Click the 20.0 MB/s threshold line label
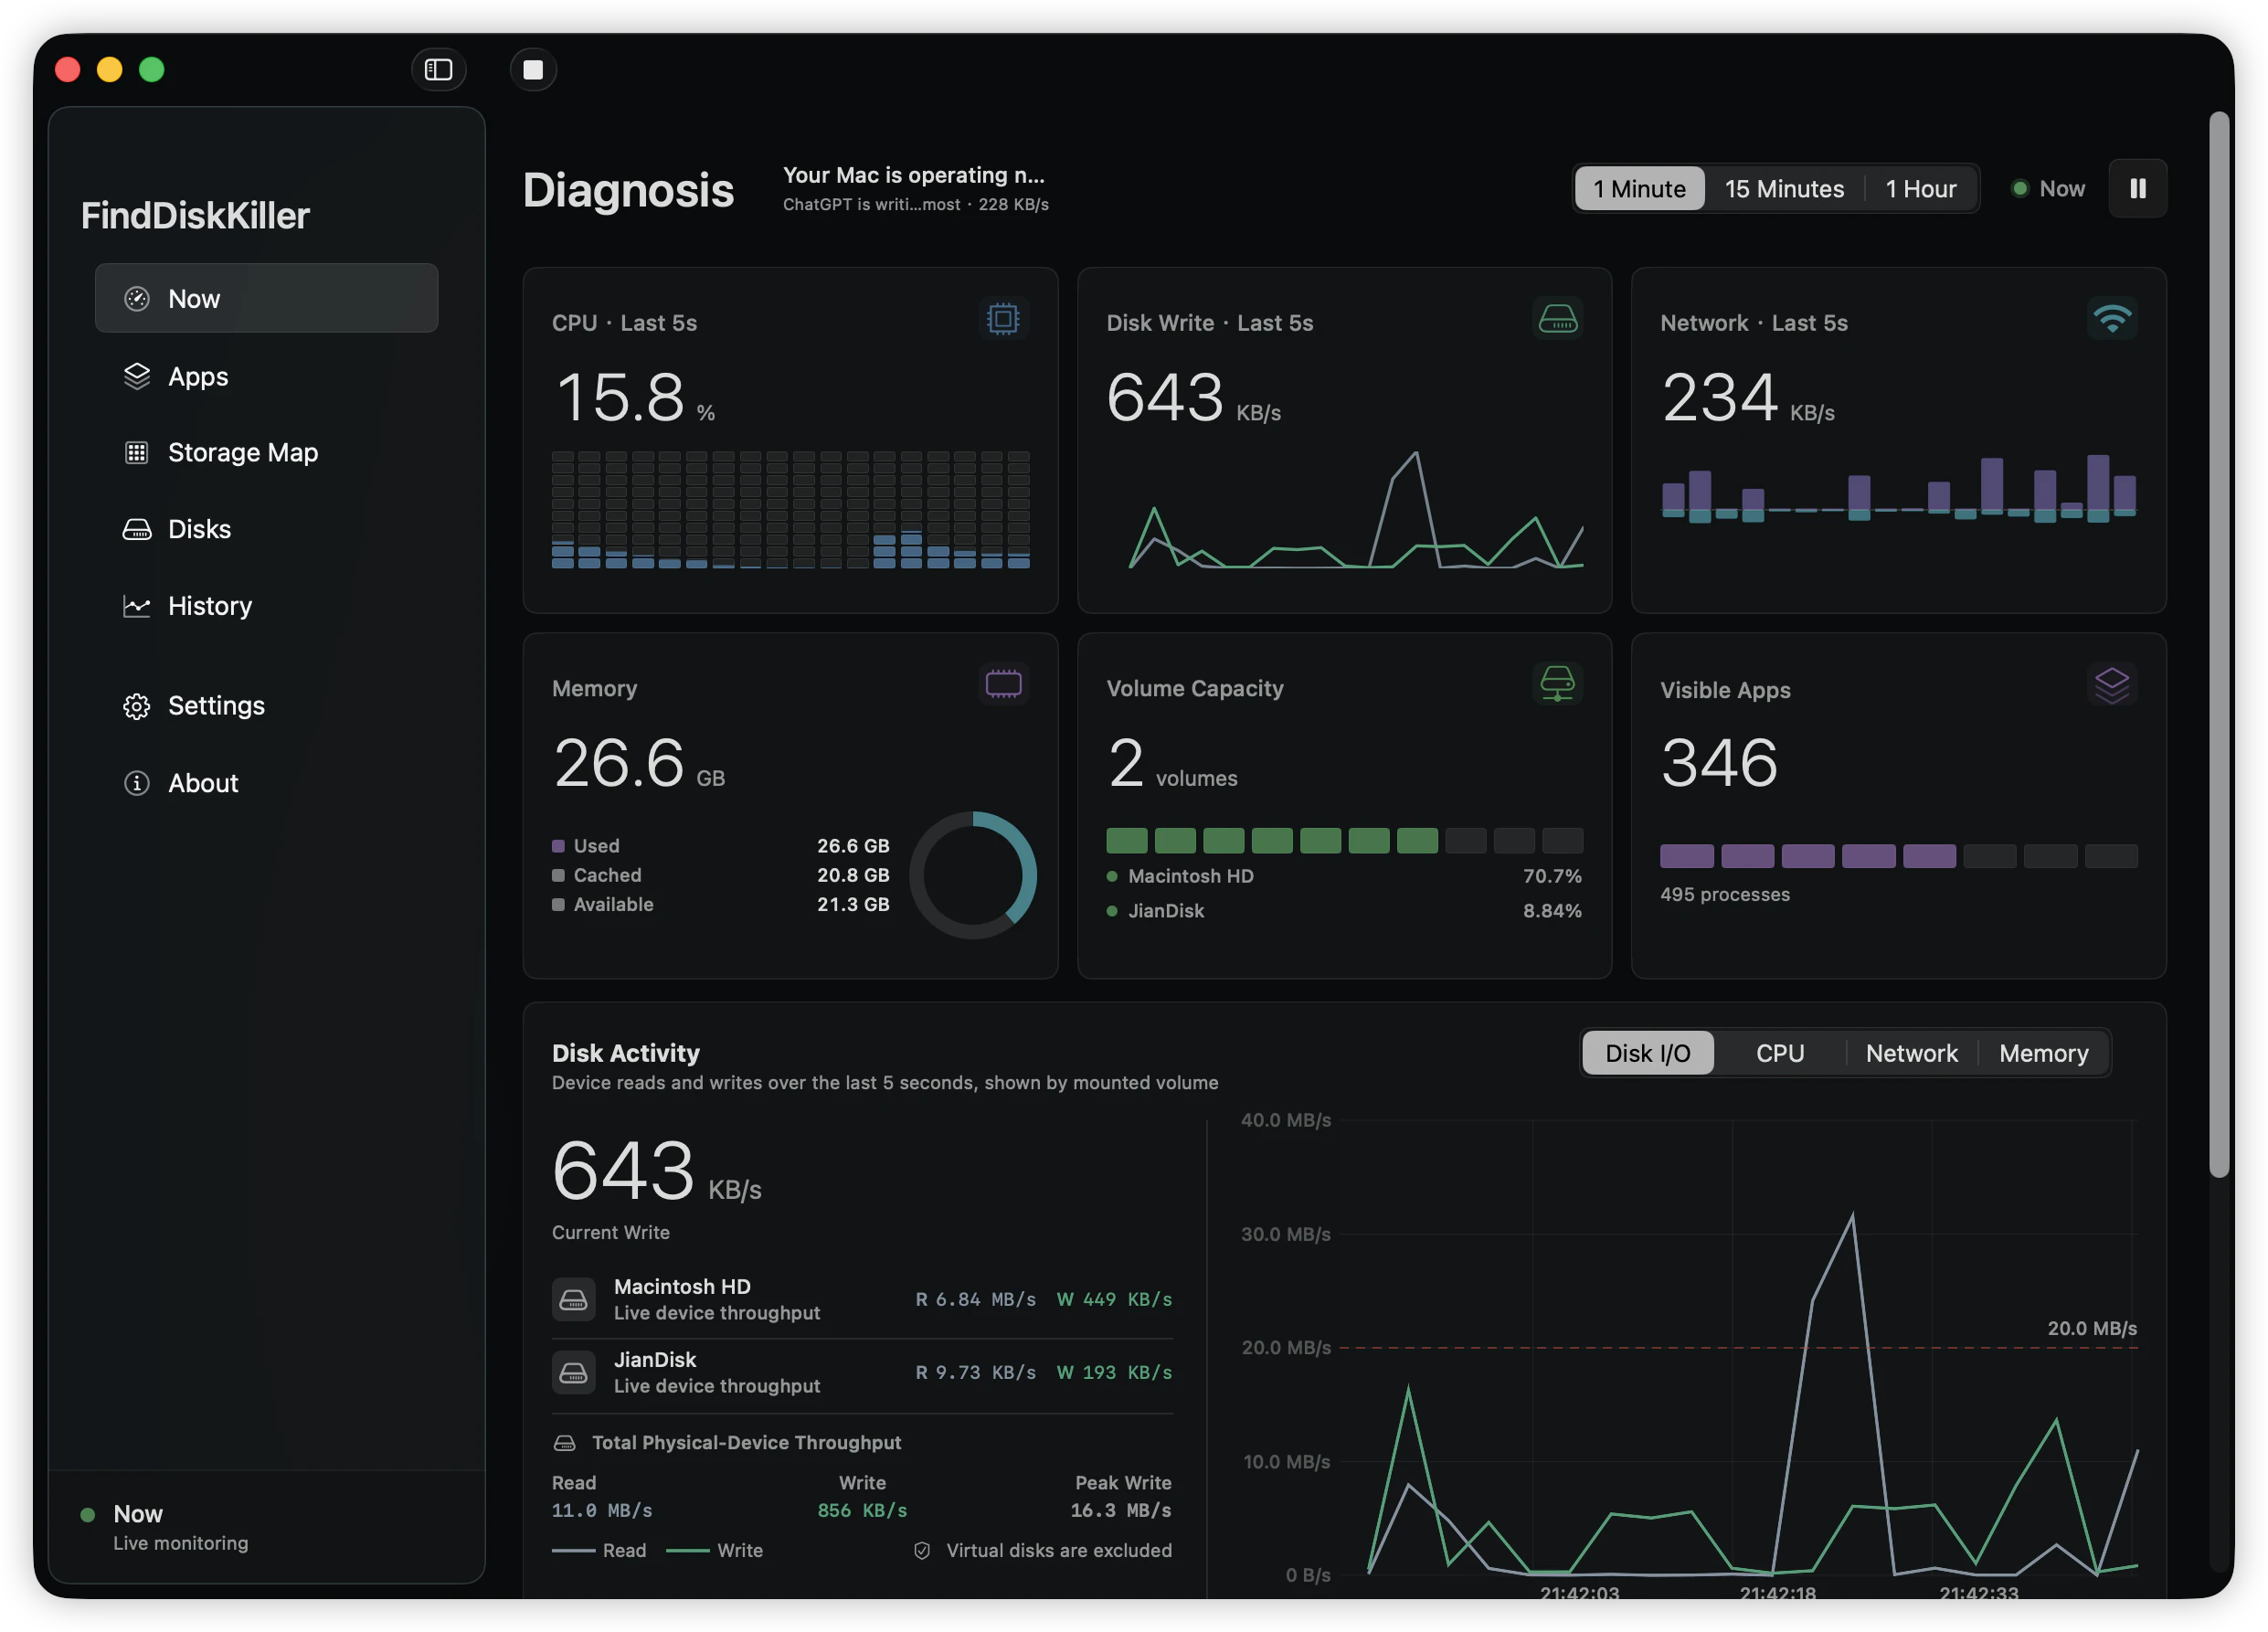Screen dimensions: 2268x1632 [x=2092, y=1328]
